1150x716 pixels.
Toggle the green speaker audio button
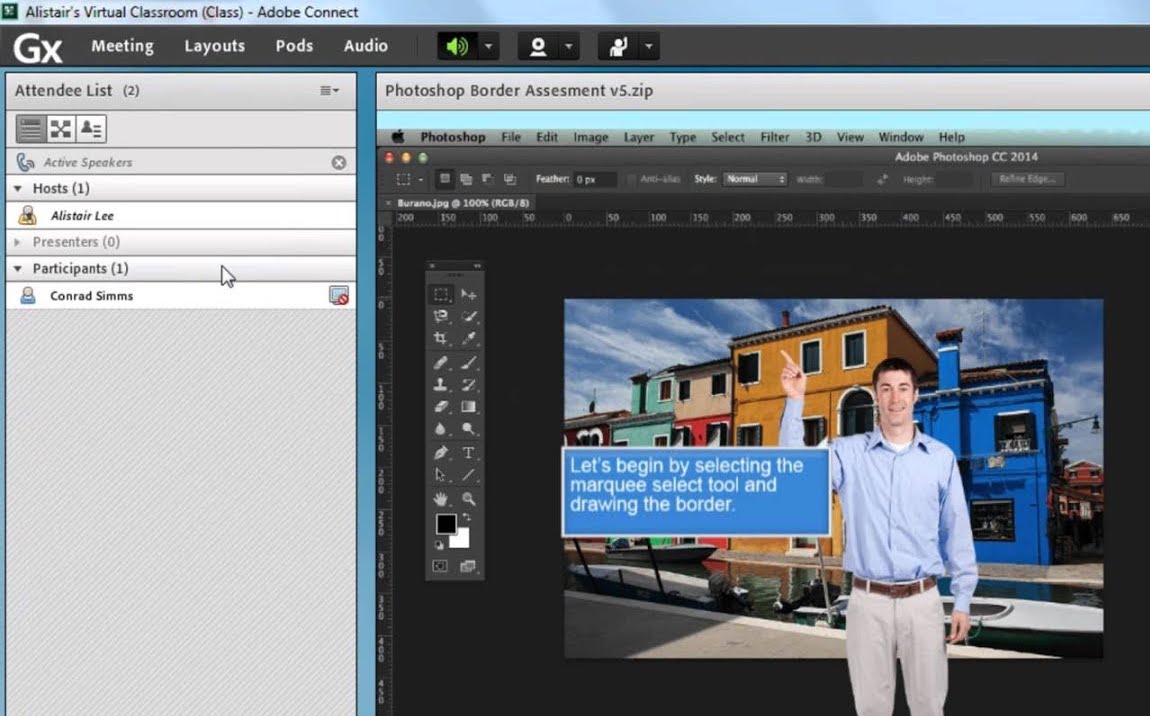(457, 47)
